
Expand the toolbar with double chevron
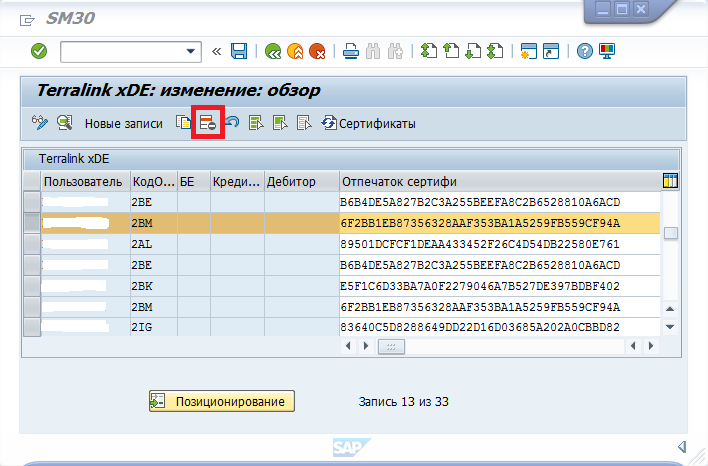217,51
